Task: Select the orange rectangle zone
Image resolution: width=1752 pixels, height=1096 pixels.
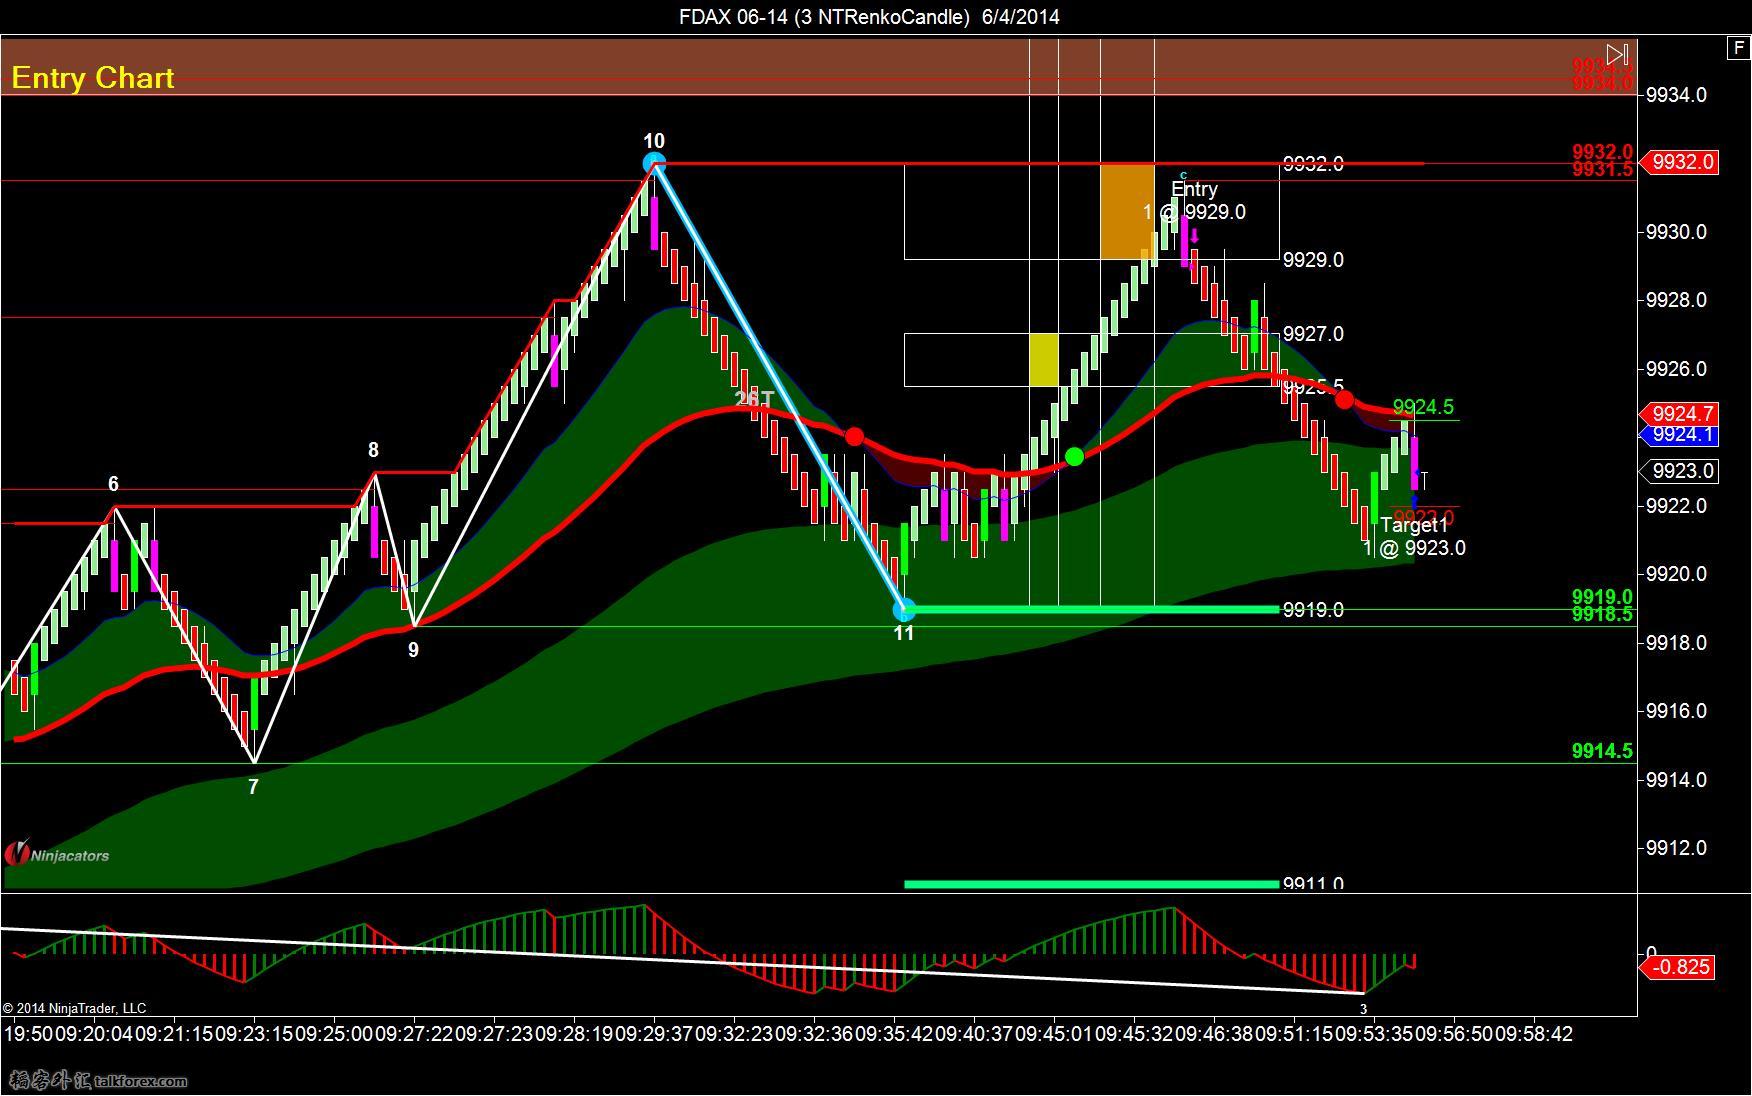Action: click(x=1127, y=212)
